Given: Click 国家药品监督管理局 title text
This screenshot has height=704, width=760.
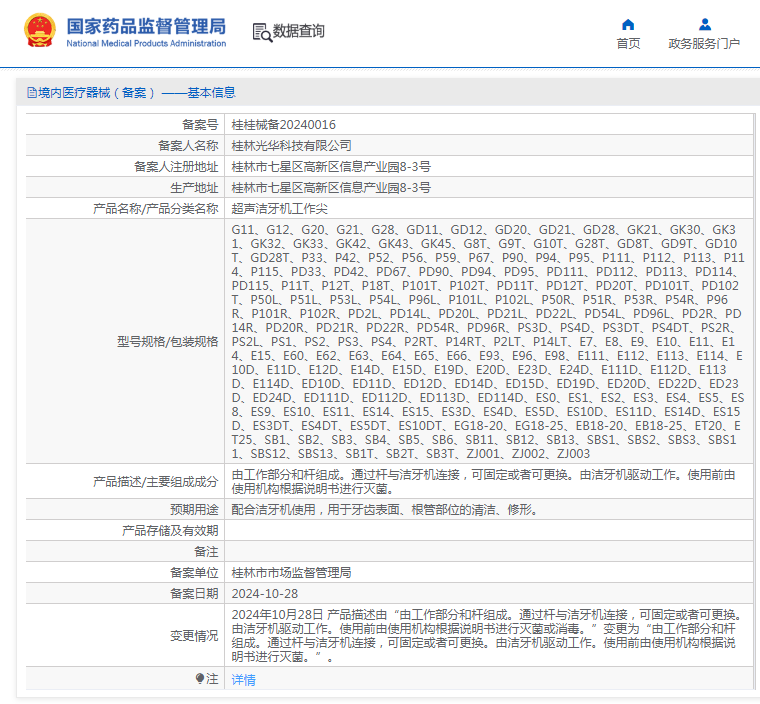Looking at the screenshot, I should coord(146,26).
